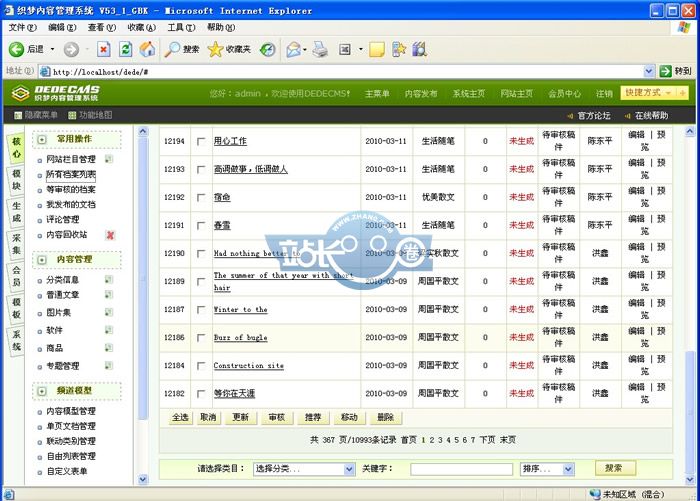Tick the checkbox for row 12192 宿命
Screen dimensions: 700x501
201,197
